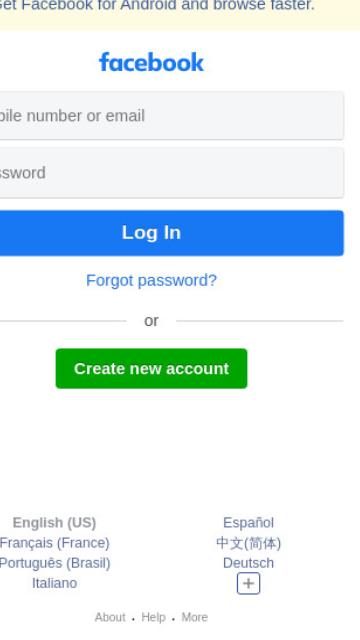Click the Create new account button
The height and width of the screenshot is (640, 360).
pyautogui.click(x=151, y=369)
